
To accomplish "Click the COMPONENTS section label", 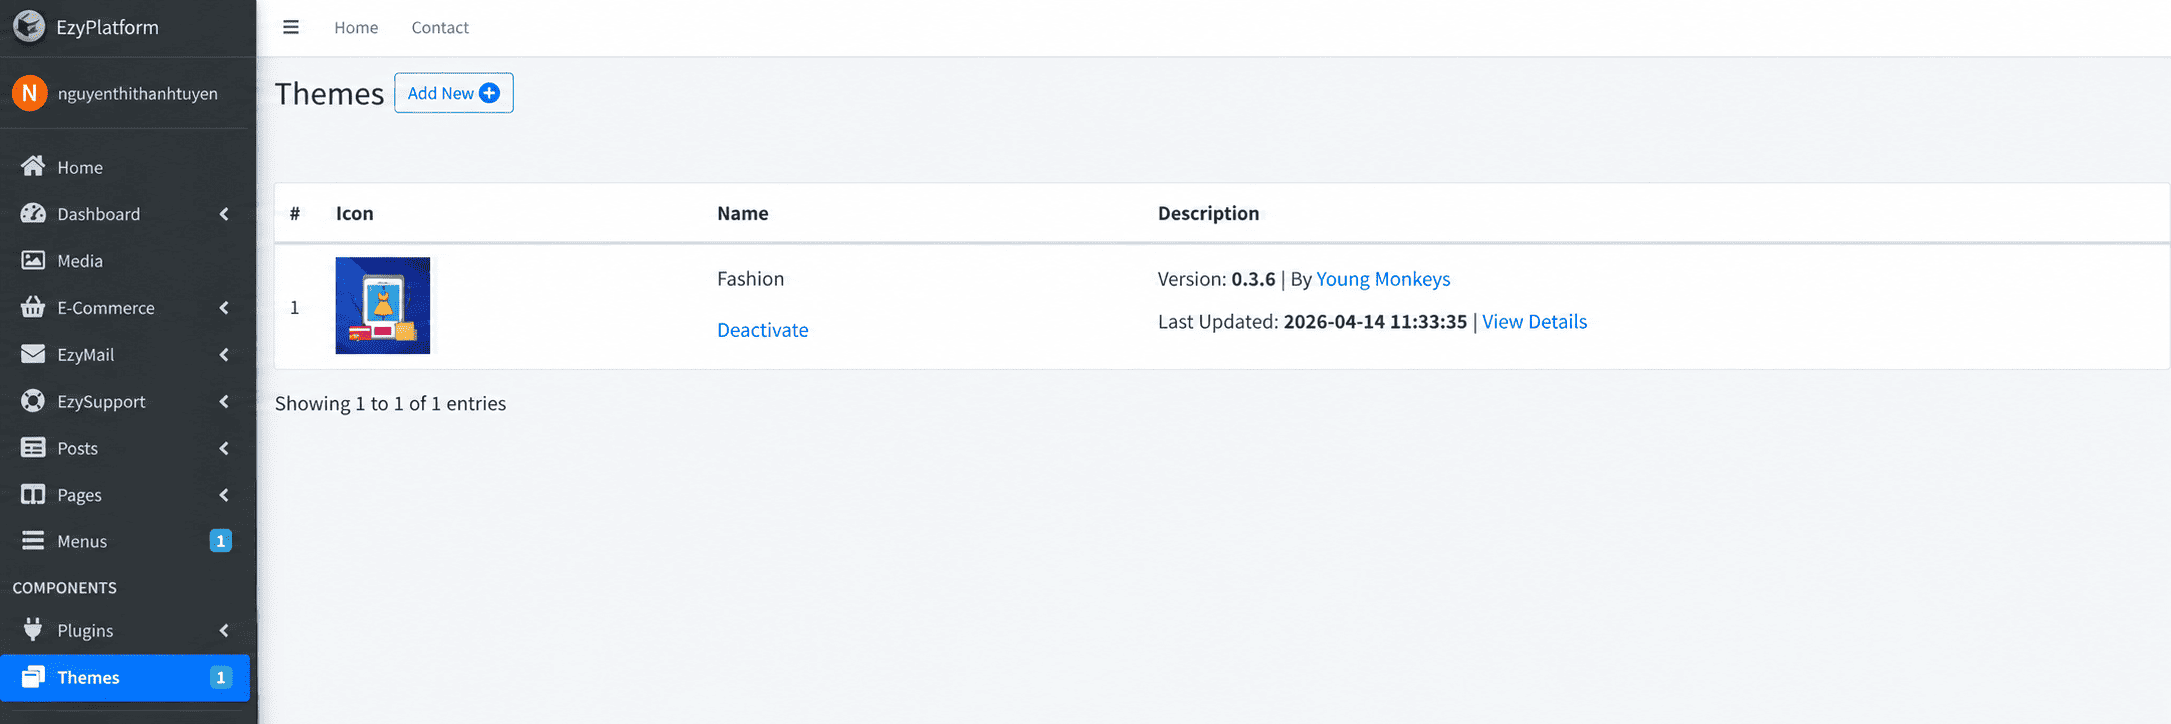I will (65, 587).
